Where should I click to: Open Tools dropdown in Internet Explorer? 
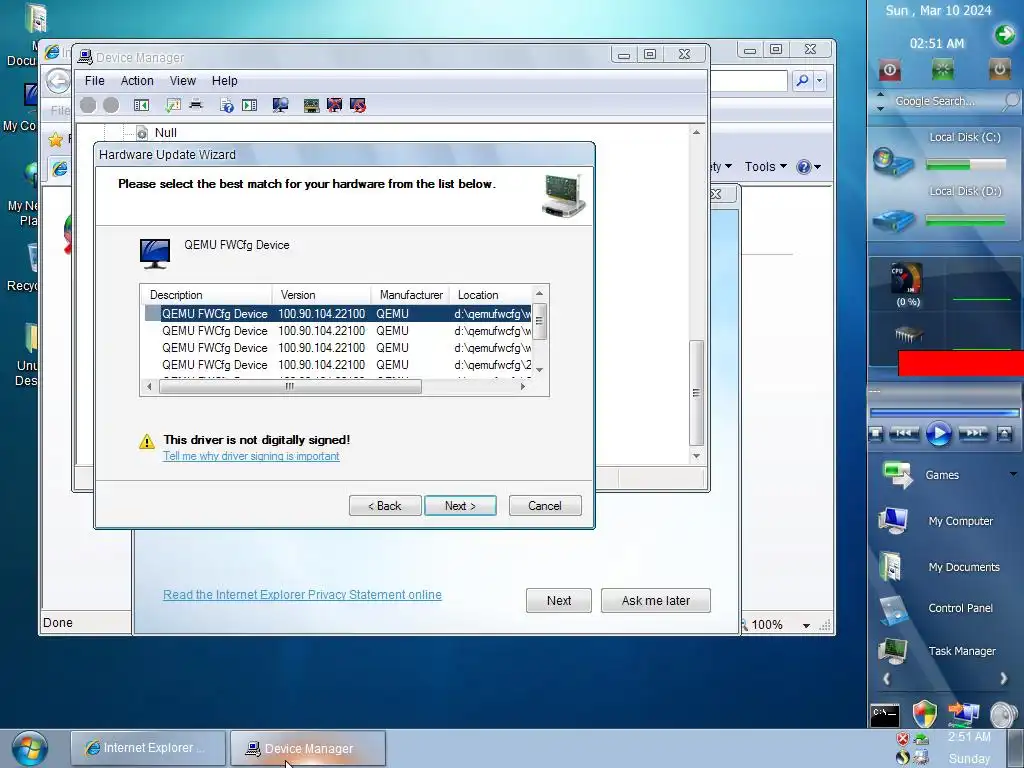[x=765, y=167]
